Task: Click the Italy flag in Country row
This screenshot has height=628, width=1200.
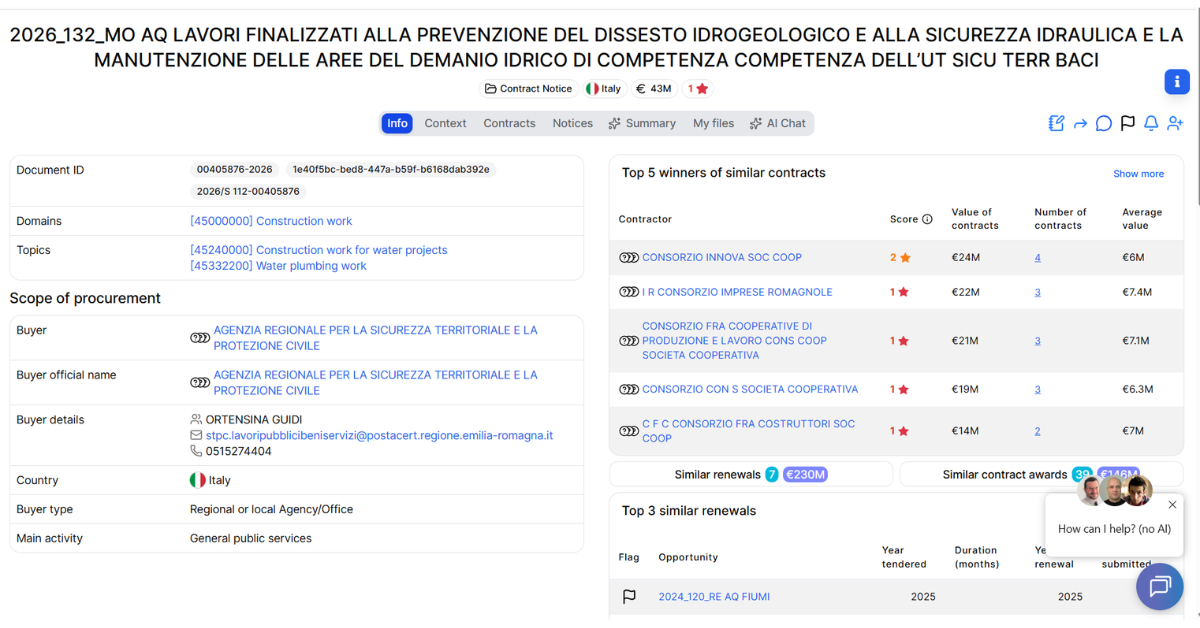Action: click(x=198, y=480)
